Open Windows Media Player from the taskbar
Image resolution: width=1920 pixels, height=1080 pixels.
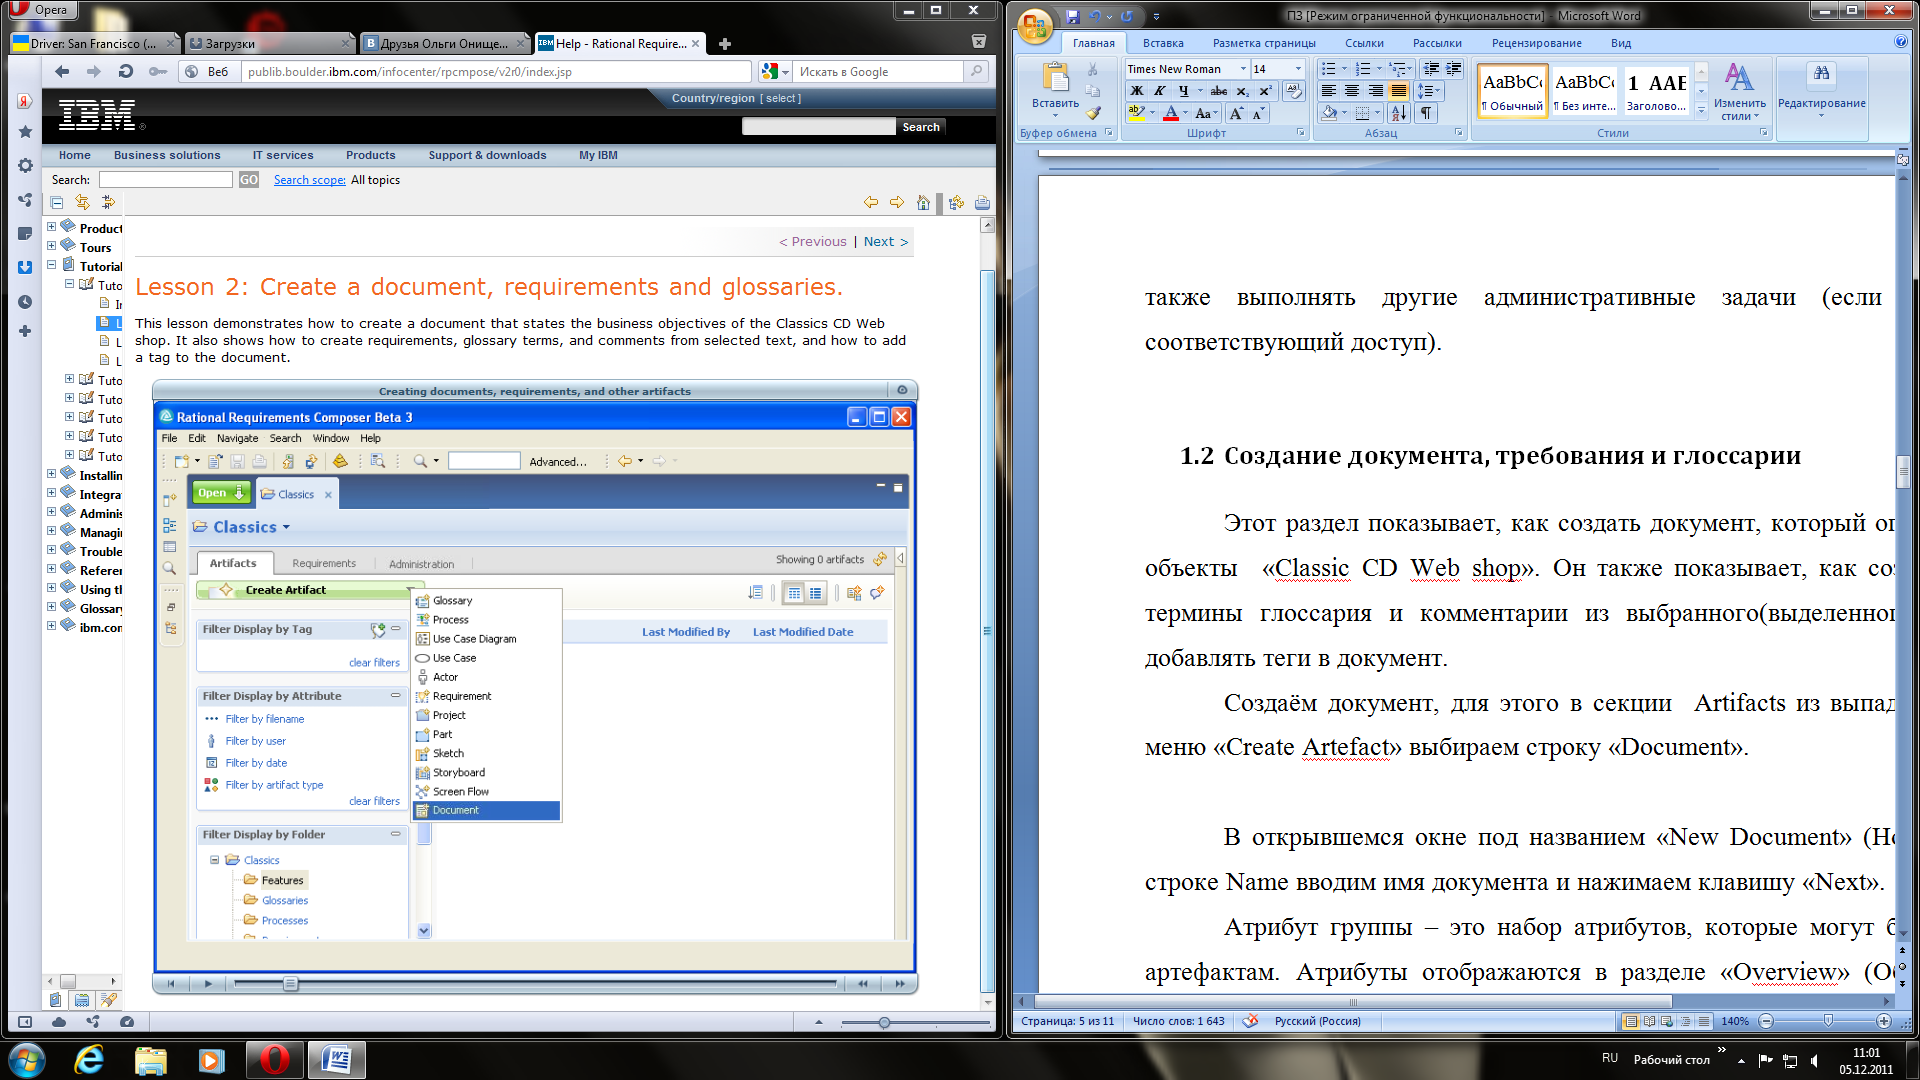coord(211,1060)
